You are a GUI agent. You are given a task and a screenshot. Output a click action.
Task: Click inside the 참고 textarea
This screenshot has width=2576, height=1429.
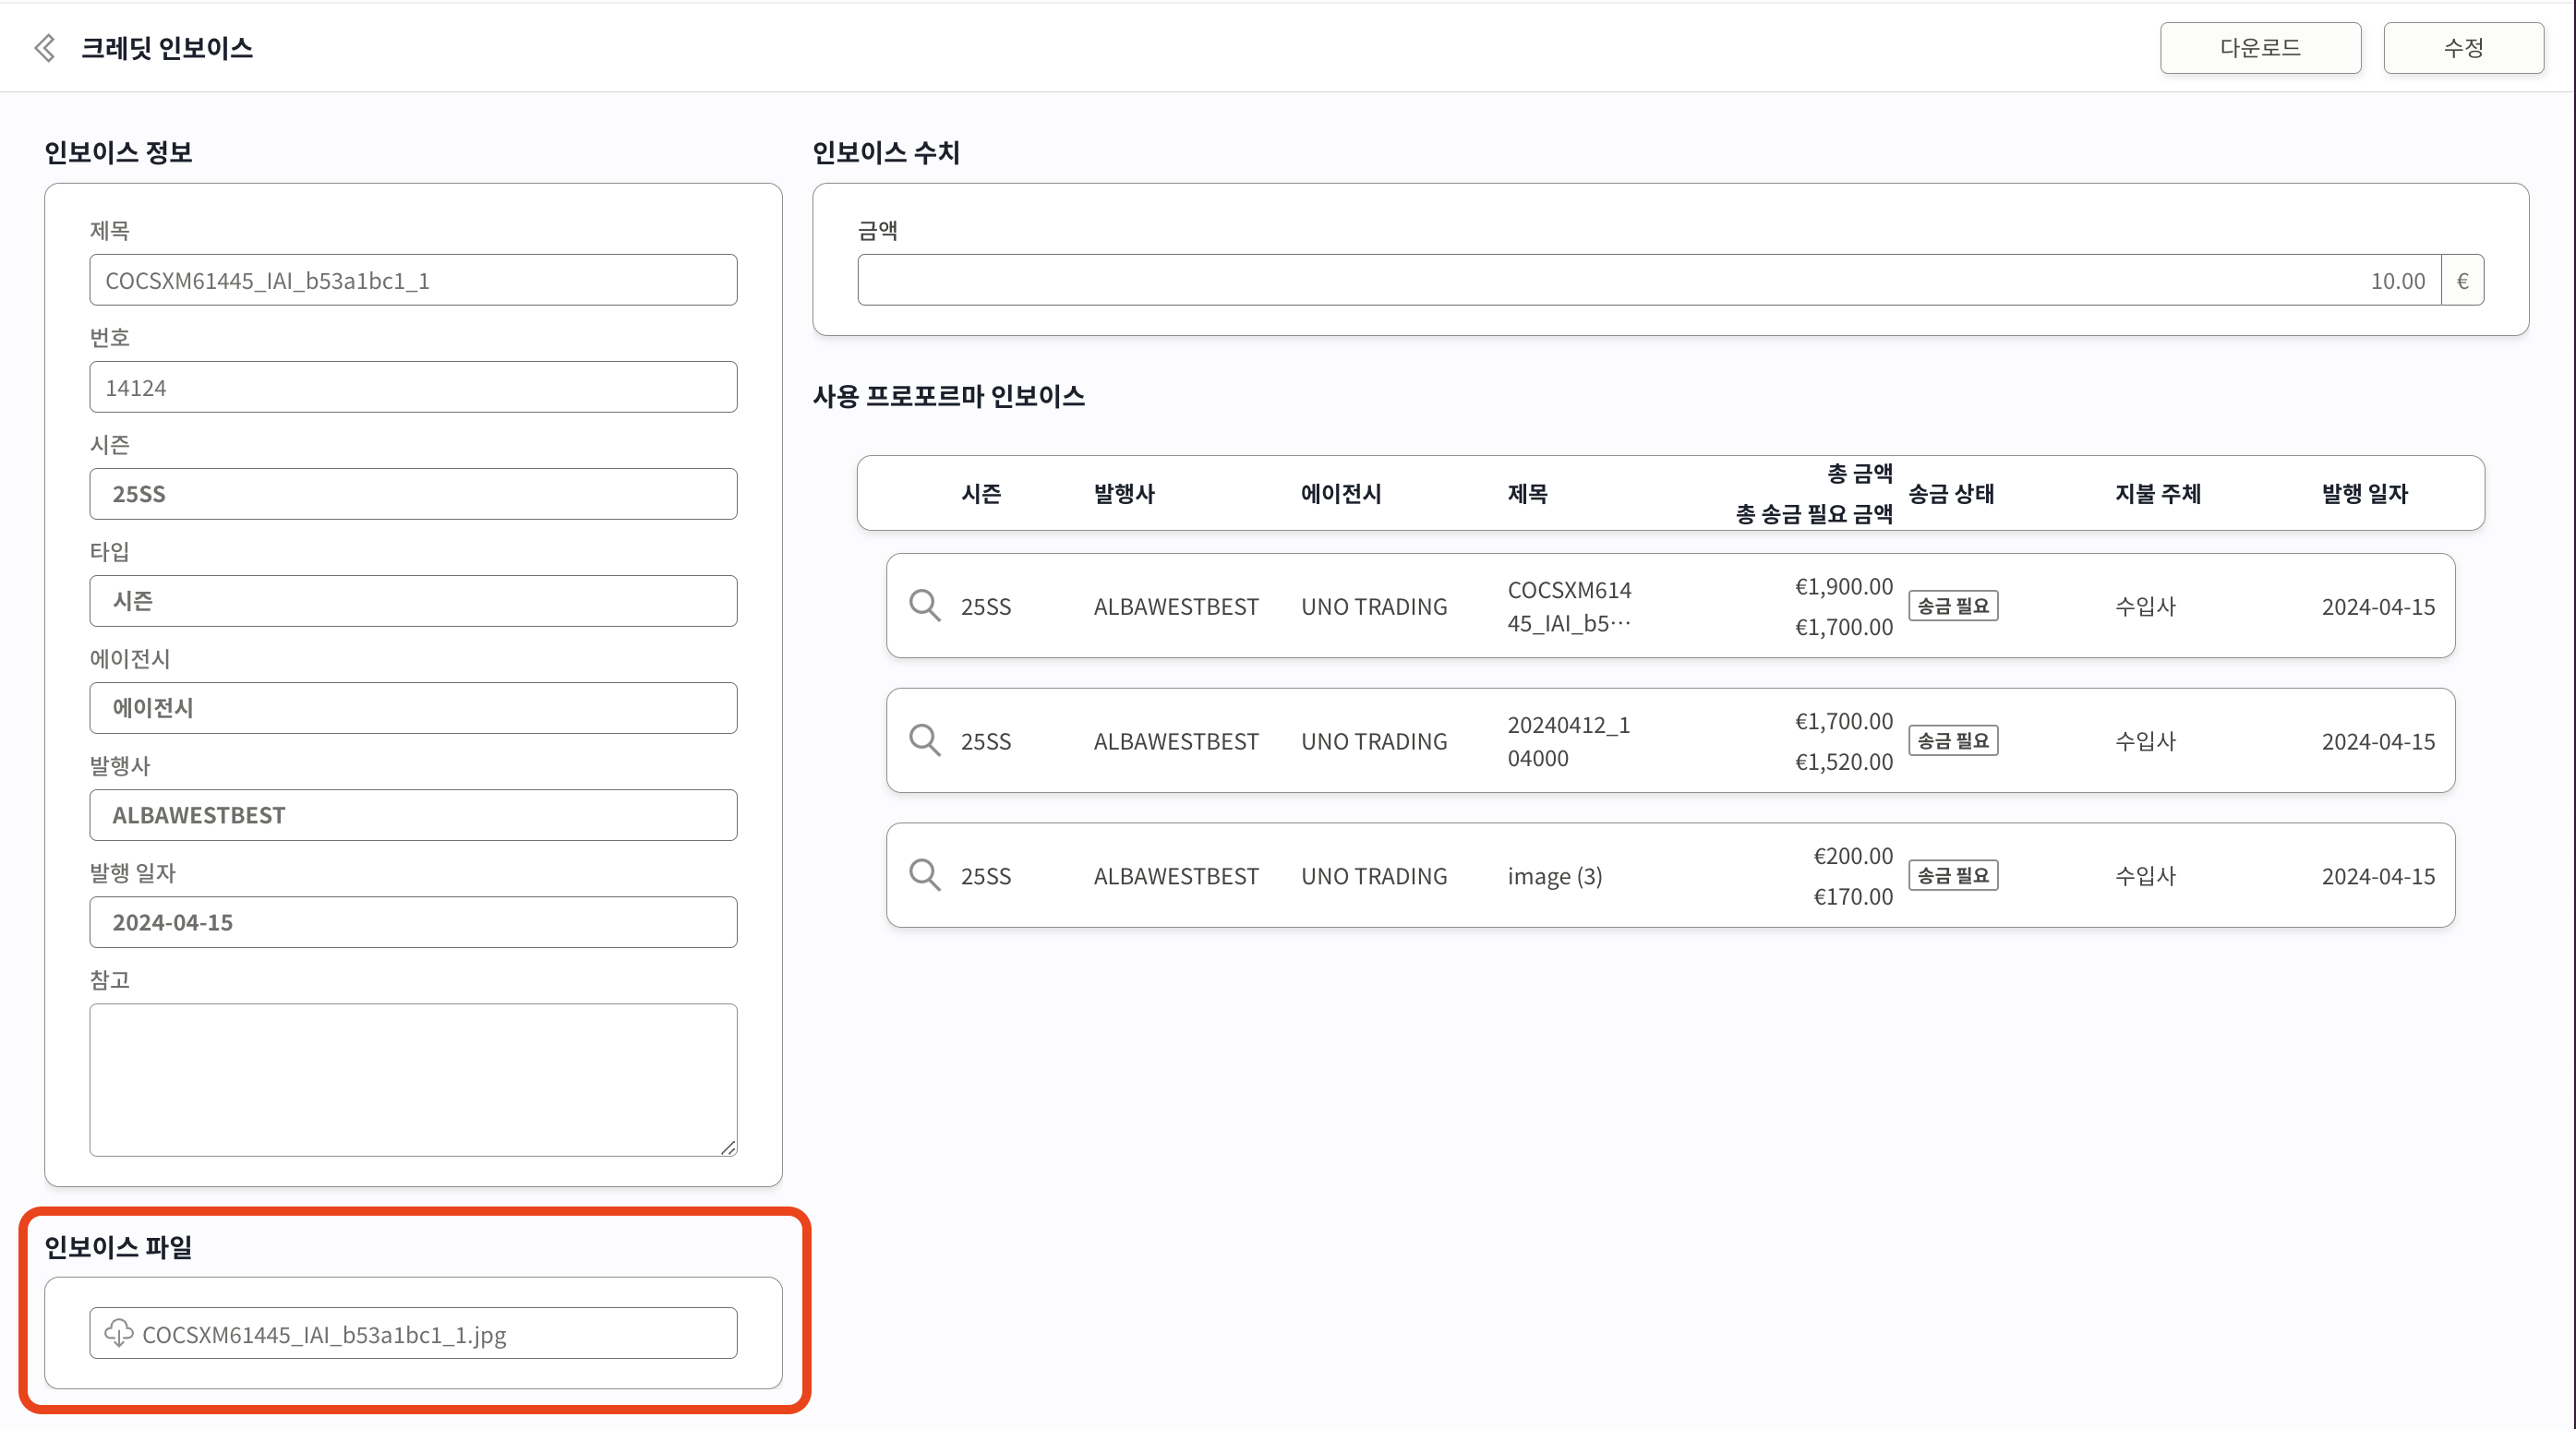[413, 1080]
